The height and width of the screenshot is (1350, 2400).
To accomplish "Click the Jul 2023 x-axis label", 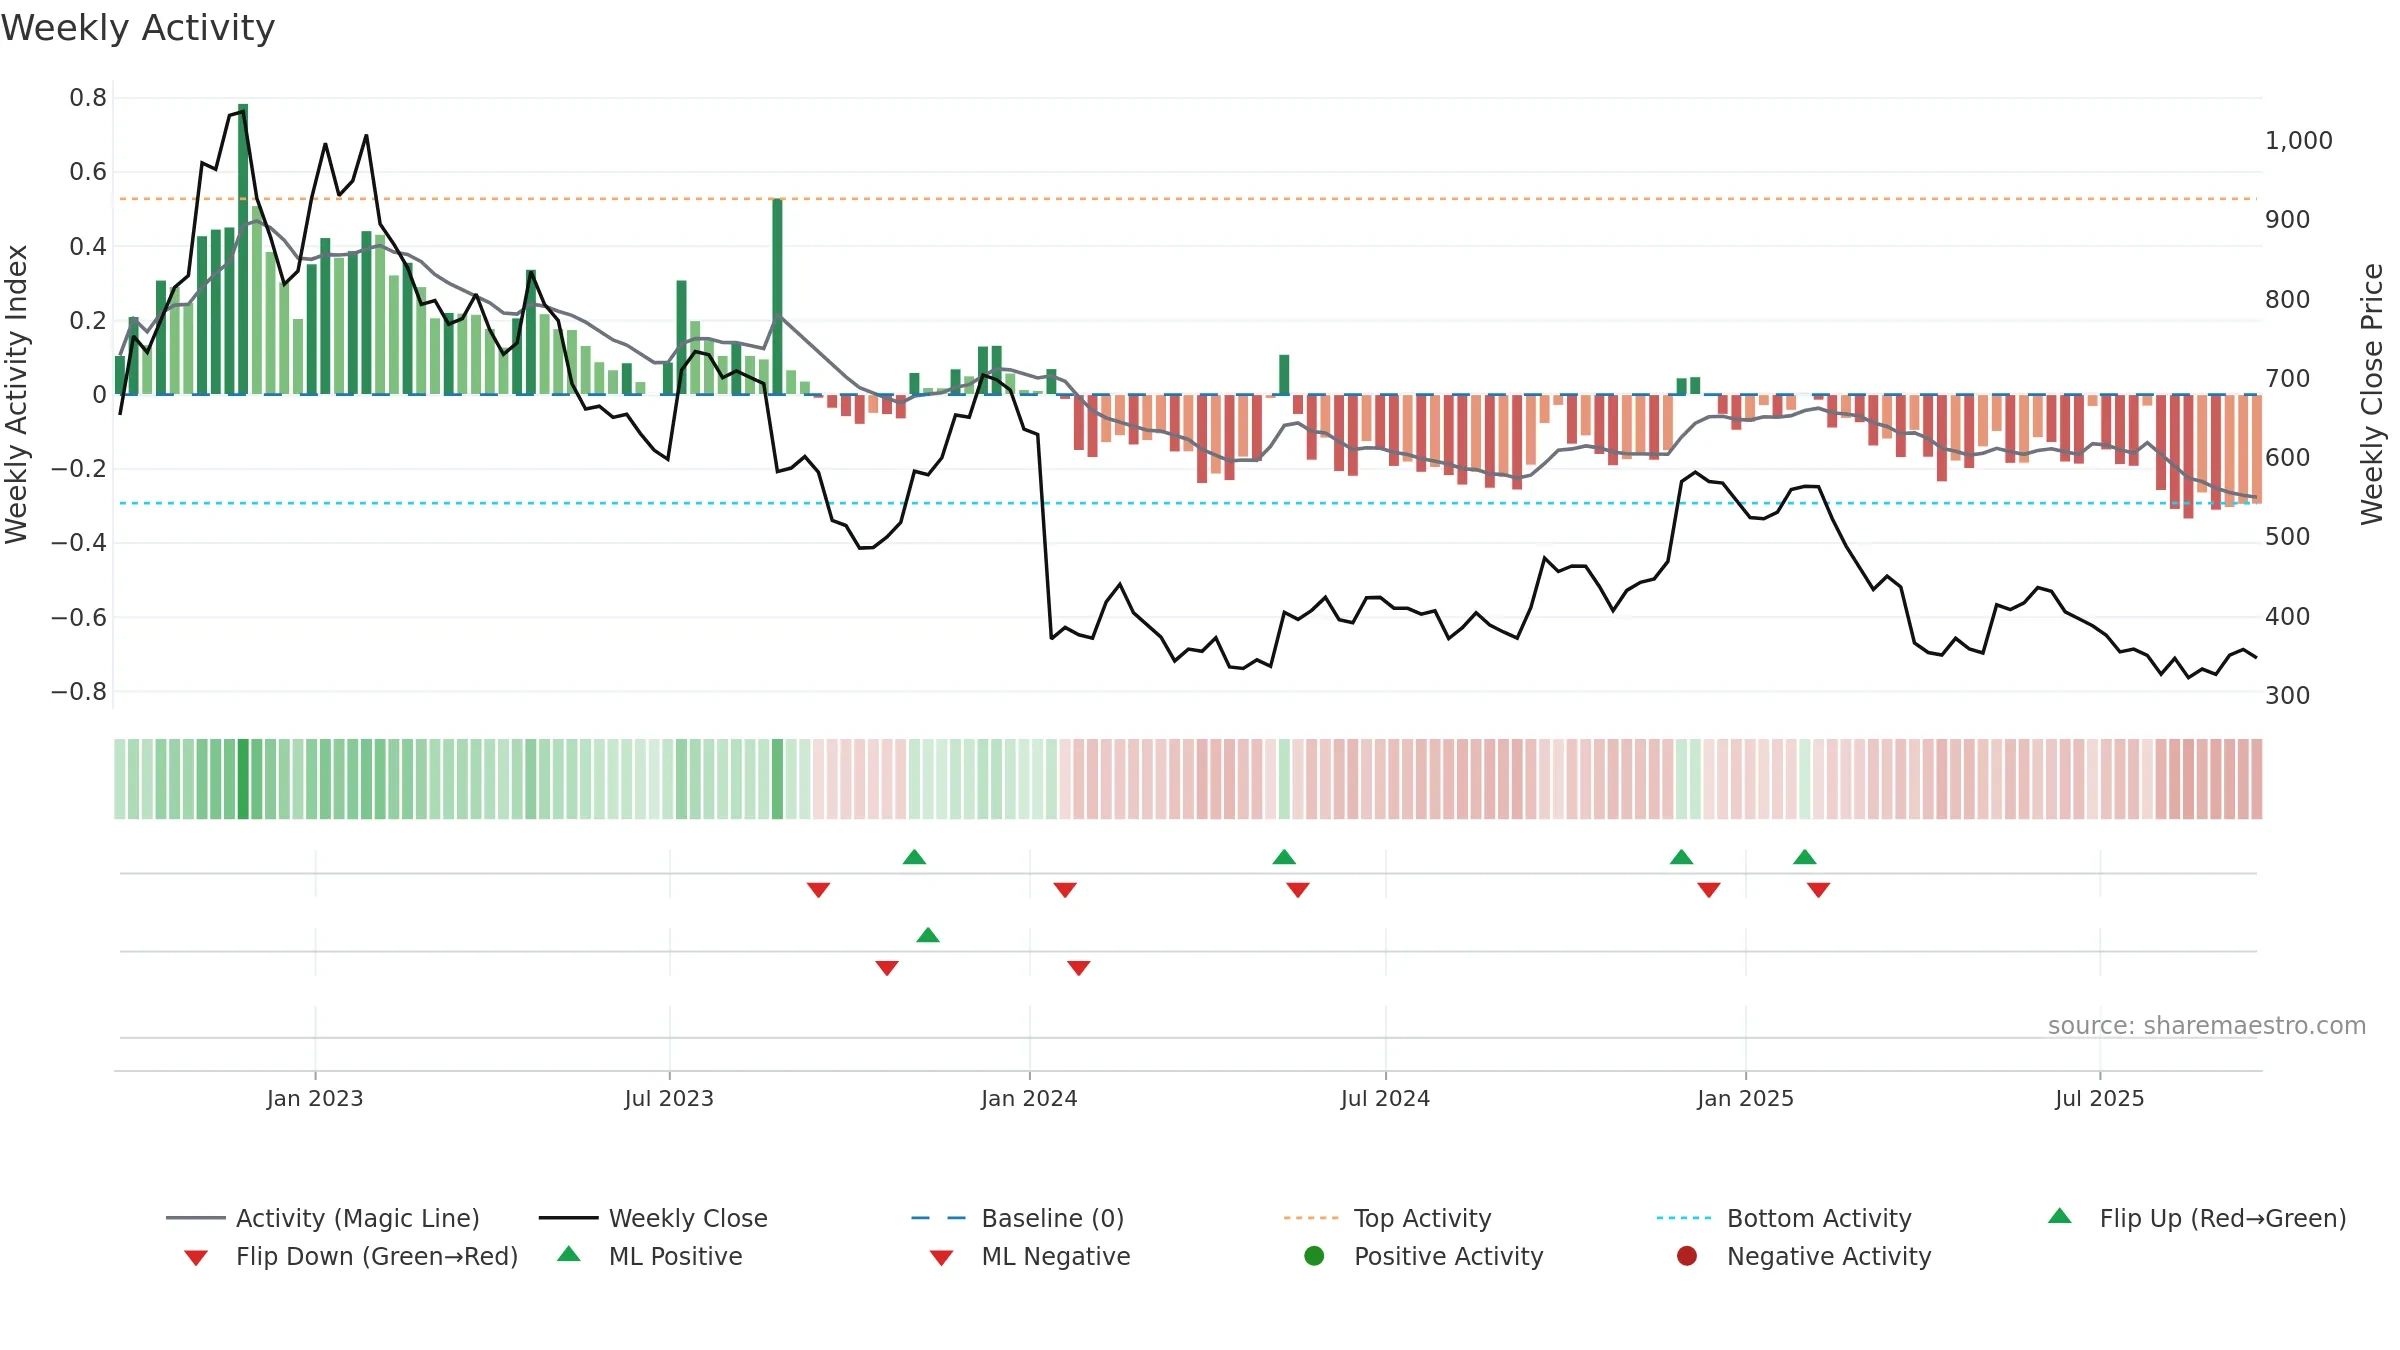I will [669, 1099].
